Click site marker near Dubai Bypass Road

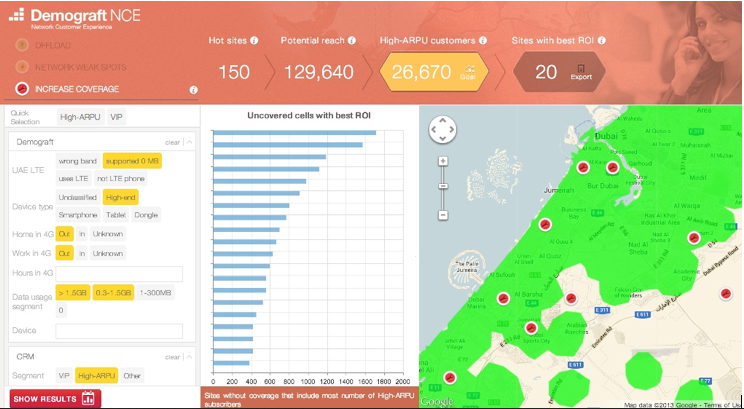click(x=725, y=294)
